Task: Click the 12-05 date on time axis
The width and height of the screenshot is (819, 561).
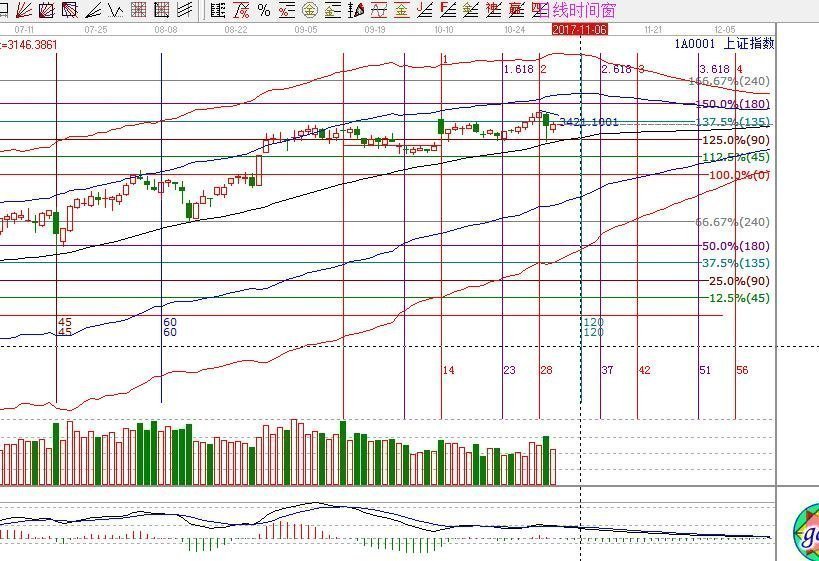Action: [x=724, y=30]
